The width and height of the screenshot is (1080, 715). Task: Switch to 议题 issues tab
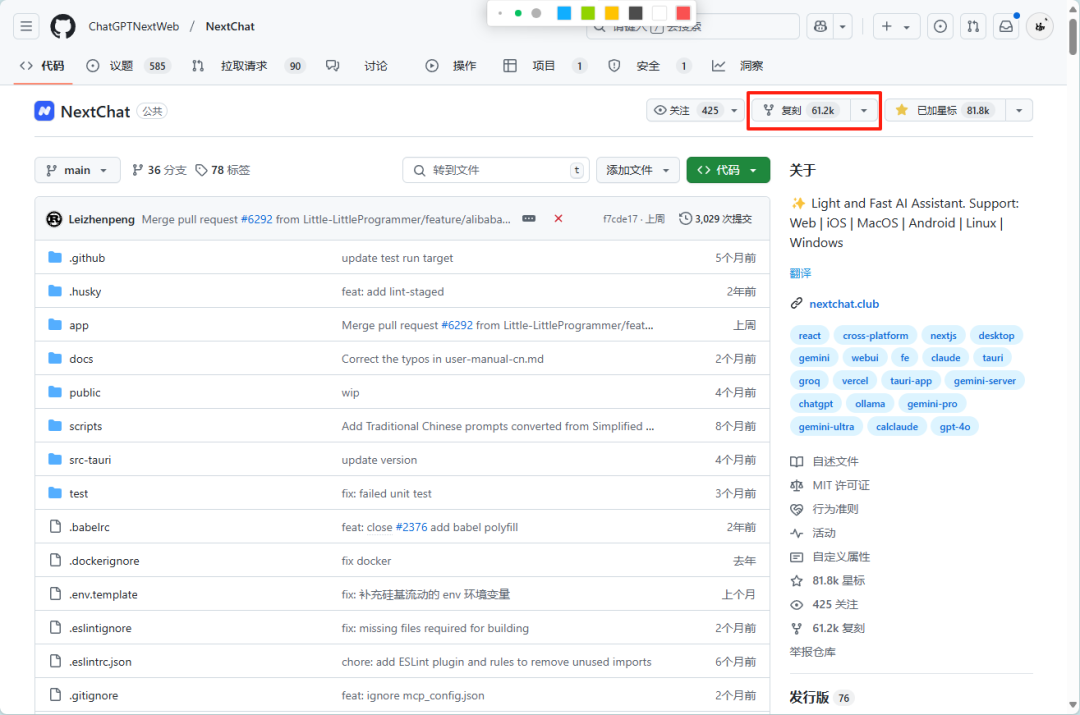tap(128, 65)
